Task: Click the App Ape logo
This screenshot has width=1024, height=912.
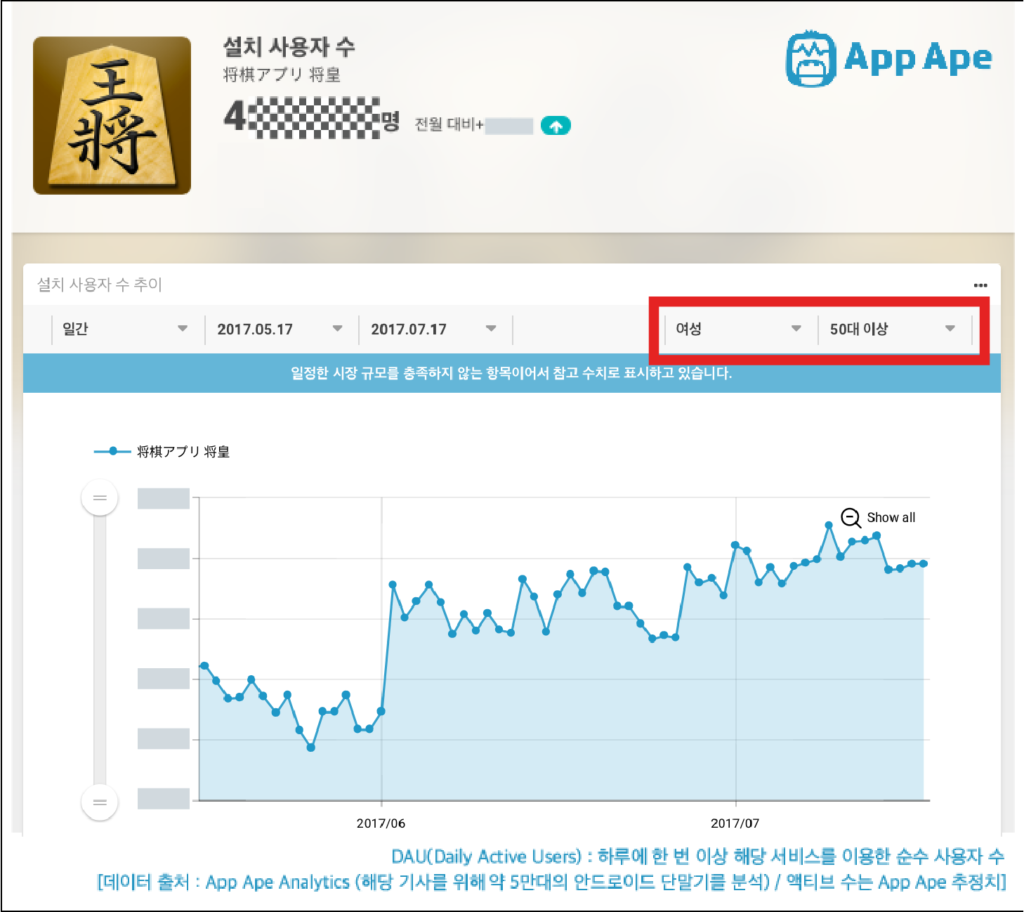Action: coord(889,58)
